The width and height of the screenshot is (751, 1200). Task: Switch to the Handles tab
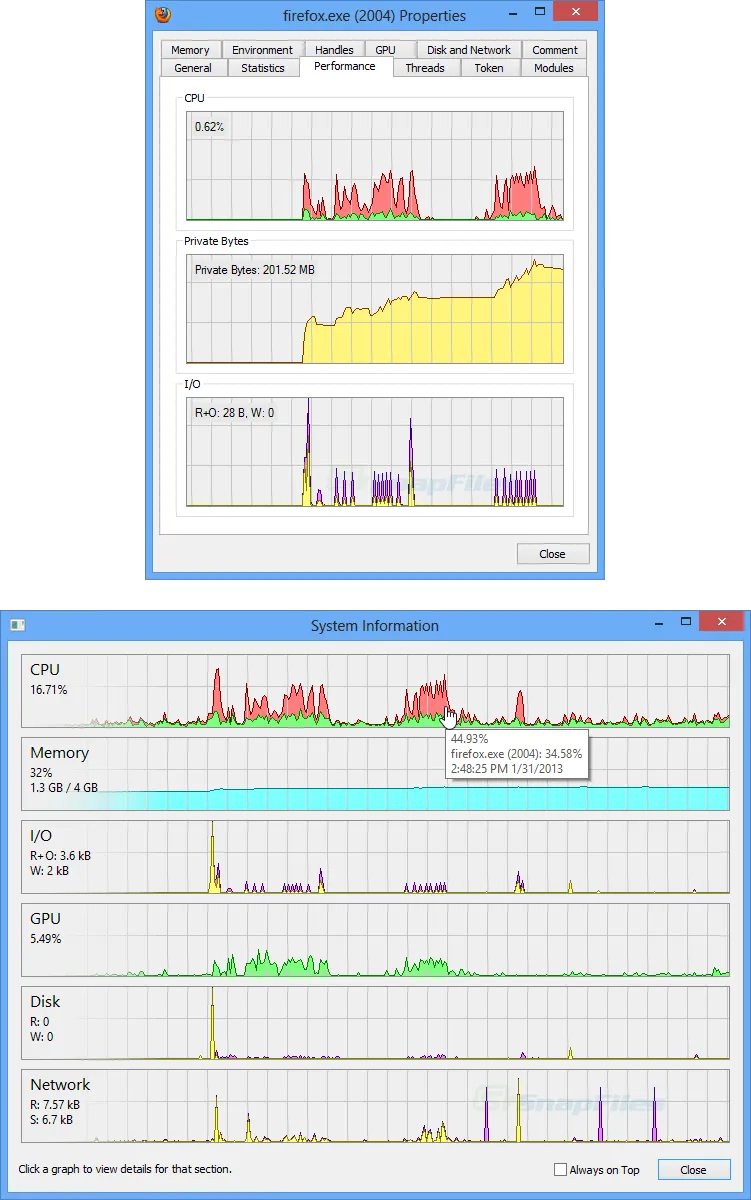pos(334,50)
